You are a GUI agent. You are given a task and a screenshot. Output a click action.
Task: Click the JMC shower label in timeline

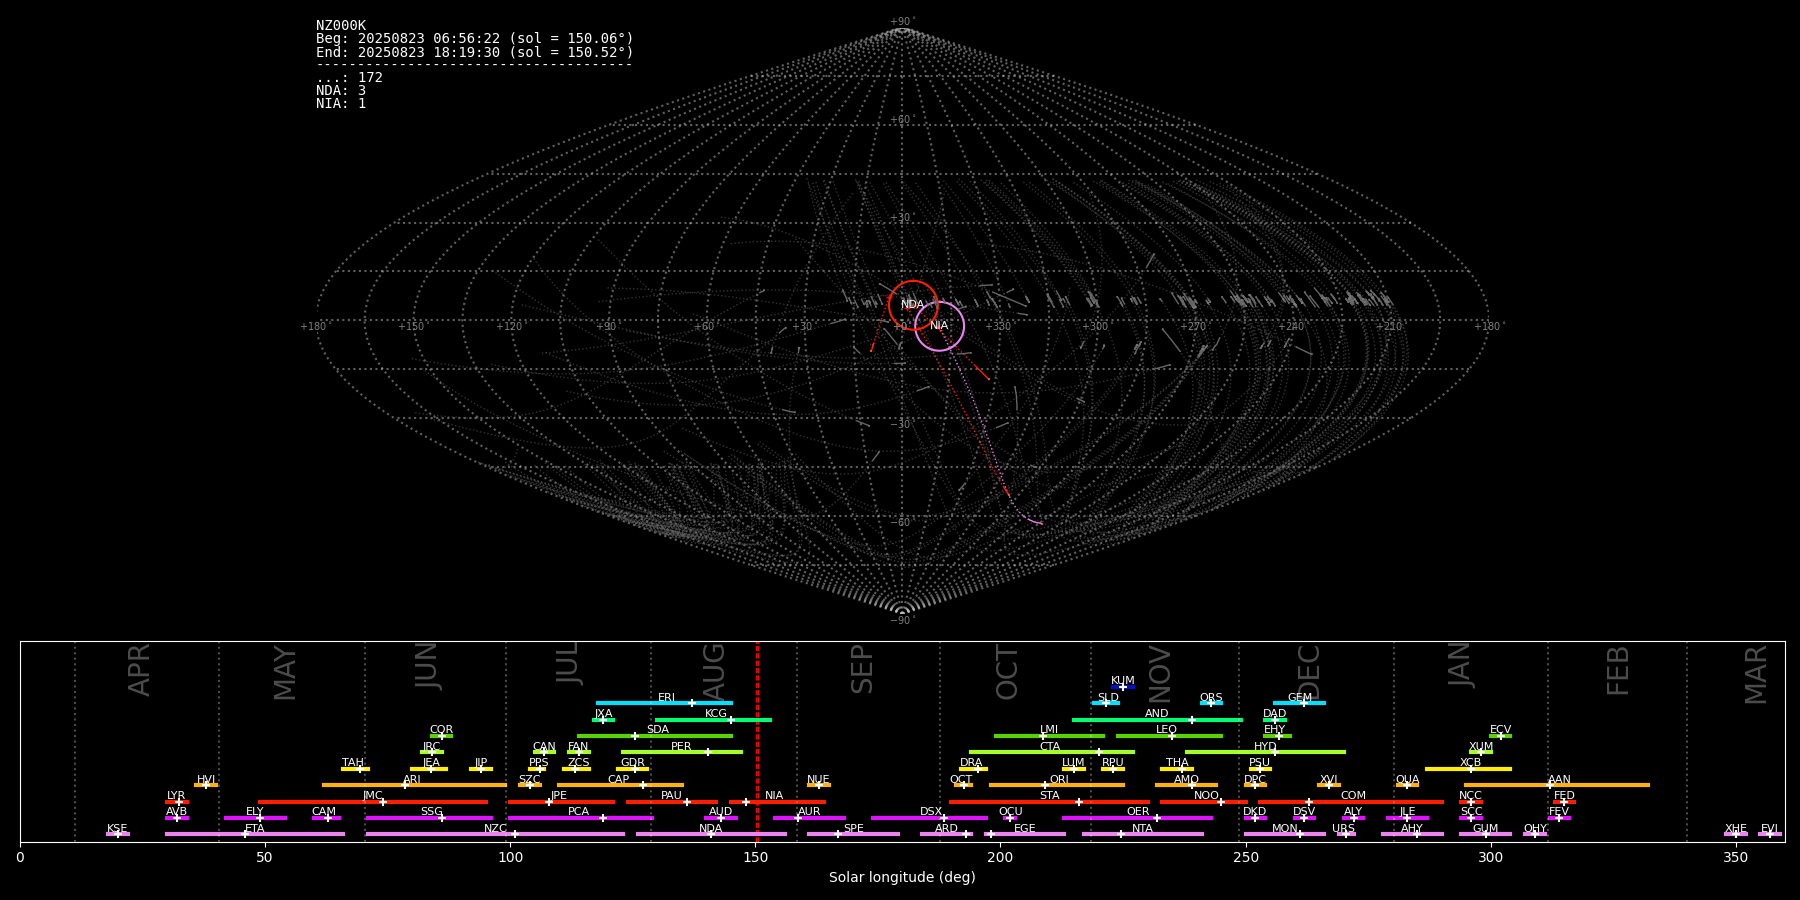pos(373,796)
